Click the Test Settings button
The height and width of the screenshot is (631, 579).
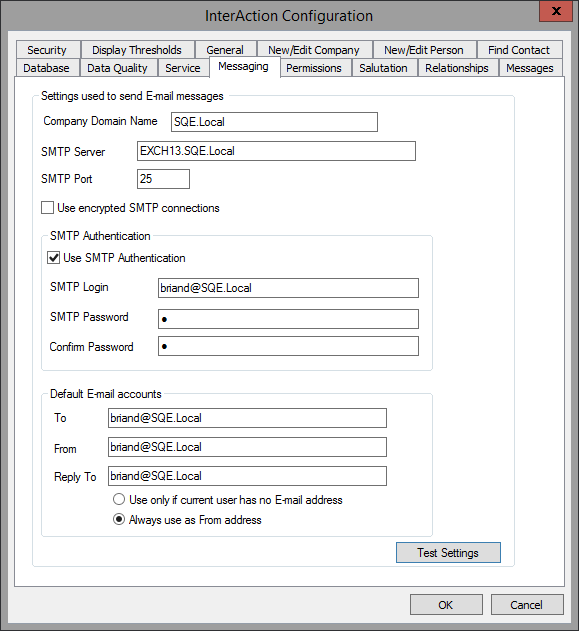point(448,553)
